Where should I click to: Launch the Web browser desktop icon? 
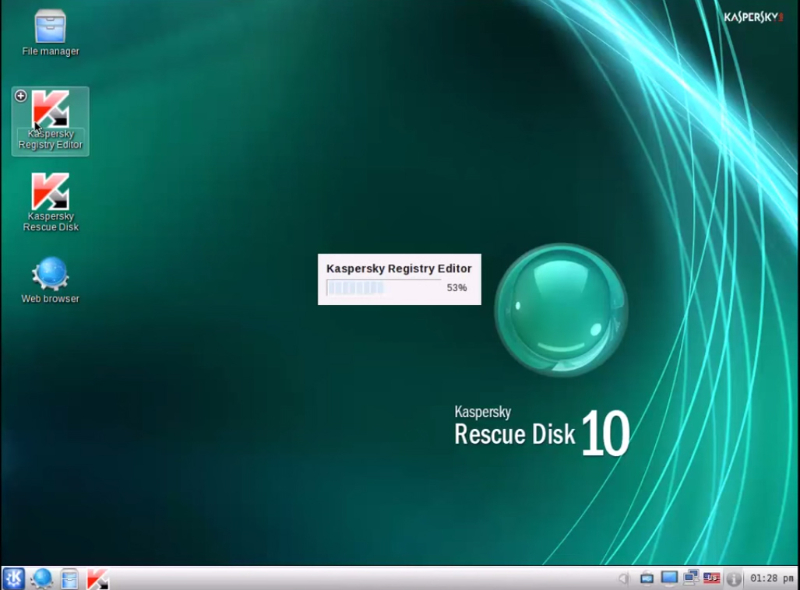click(50, 273)
